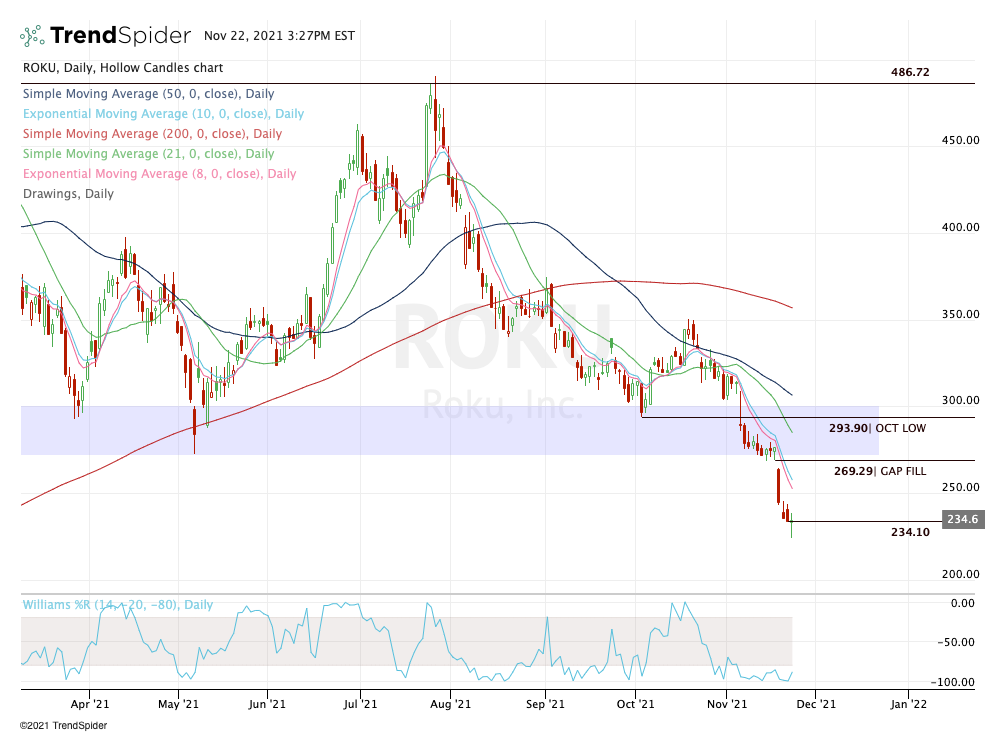This screenshot has width=1005, height=735.
Task: Click the Jul '21 date label
Action: click(360, 704)
